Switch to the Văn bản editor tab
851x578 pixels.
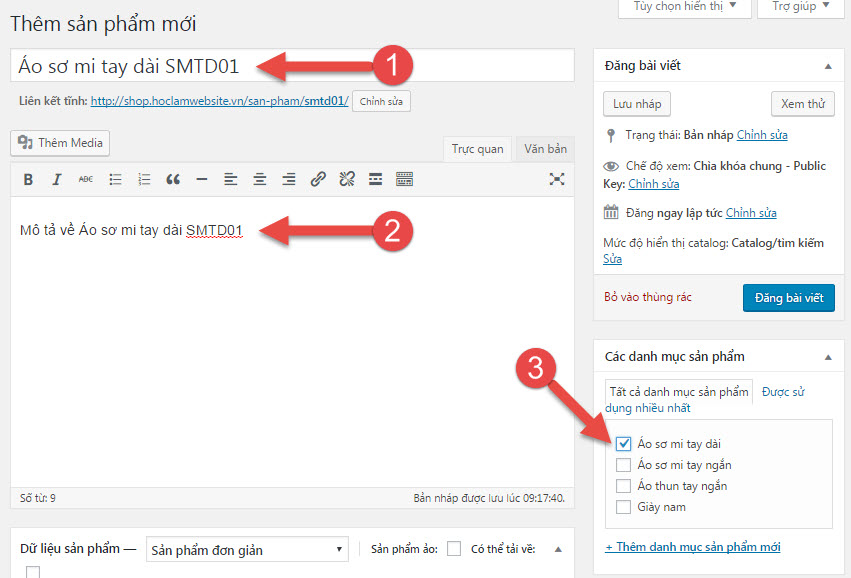pyautogui.click(x=545, y=149)
